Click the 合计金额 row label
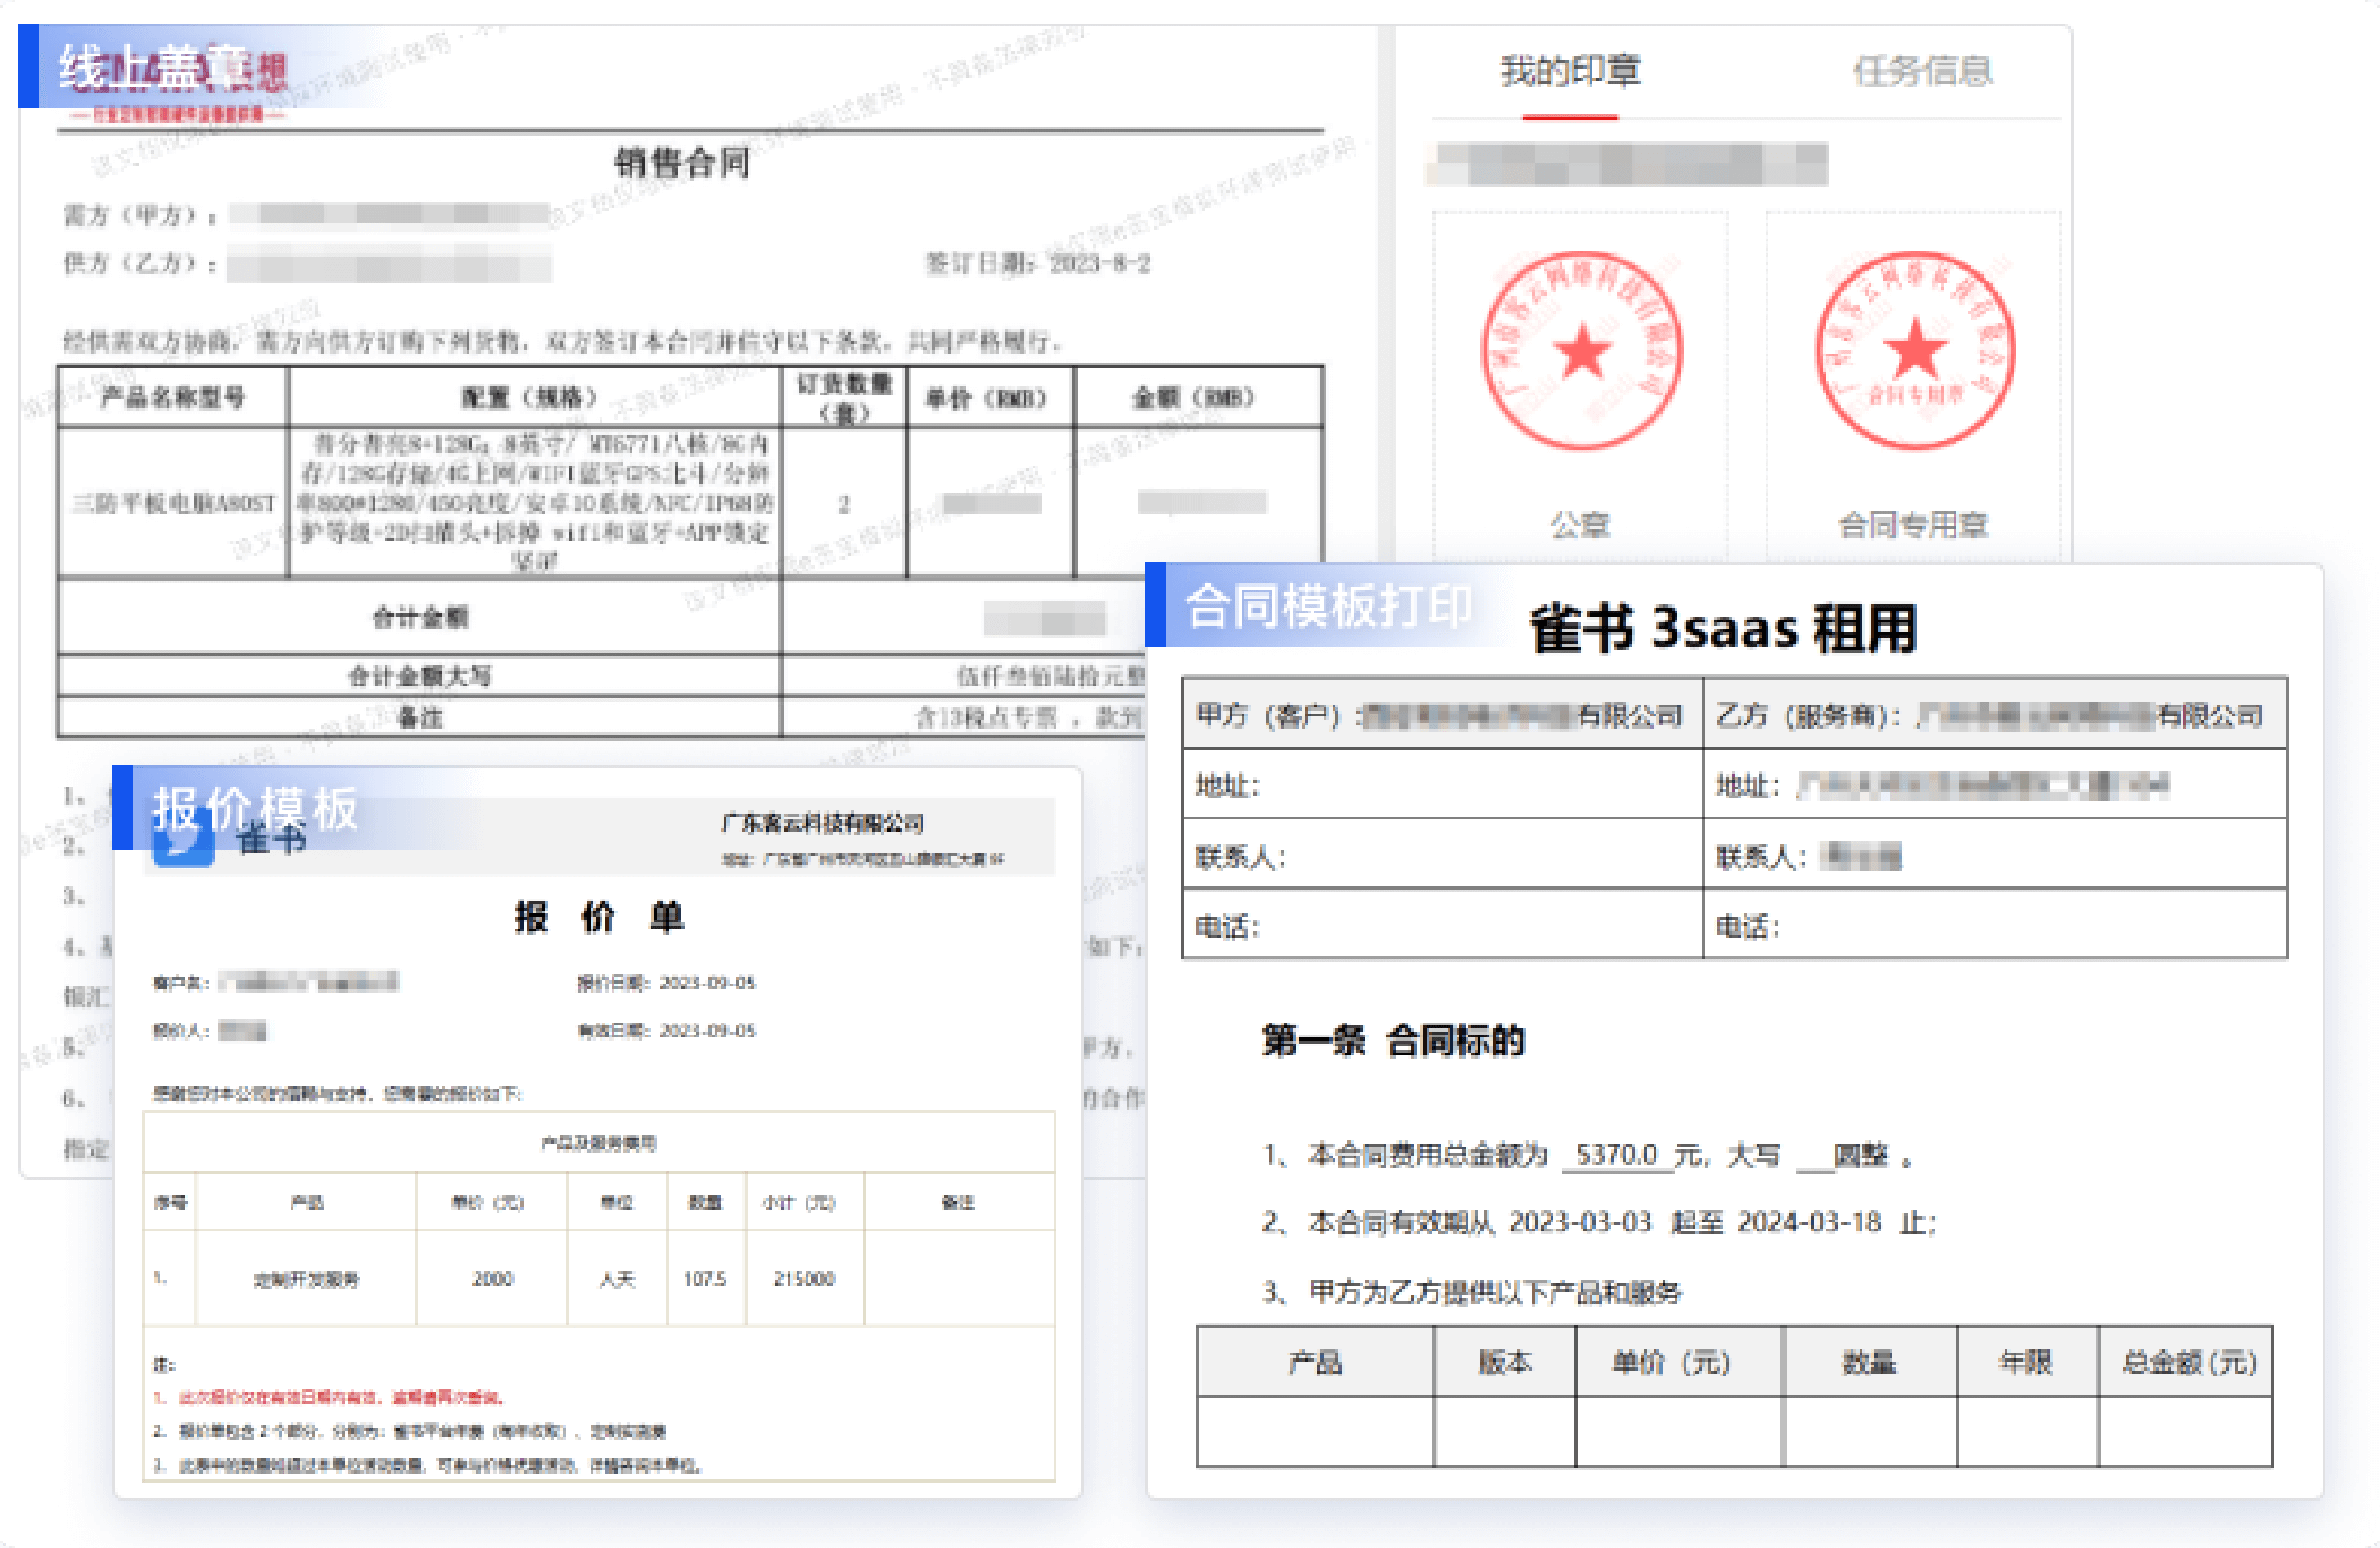The height and width of the screenshot is (1548, 2380). [419, 617]
